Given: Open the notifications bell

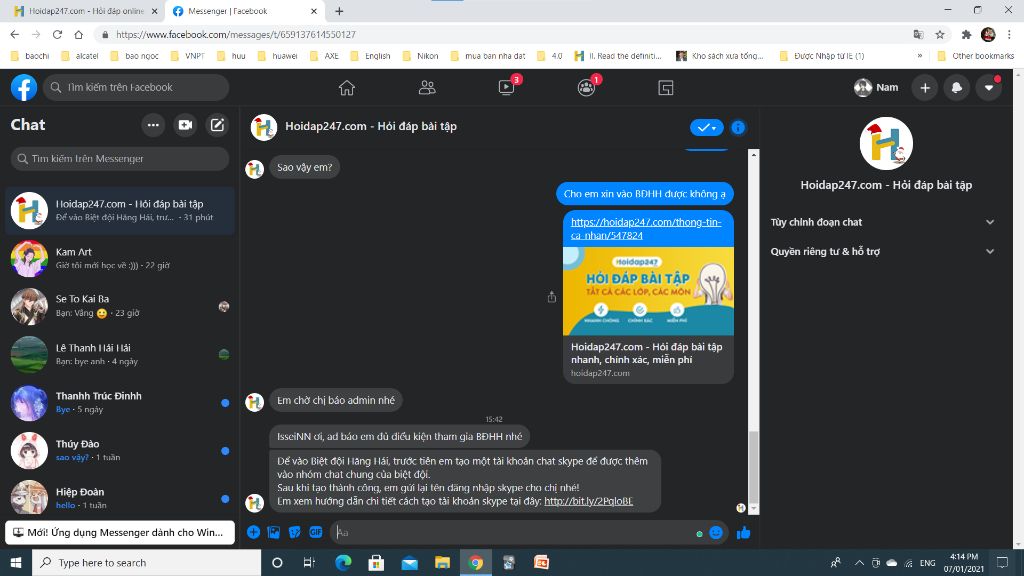Looking at the screenshot, I should tap(957, 88).
